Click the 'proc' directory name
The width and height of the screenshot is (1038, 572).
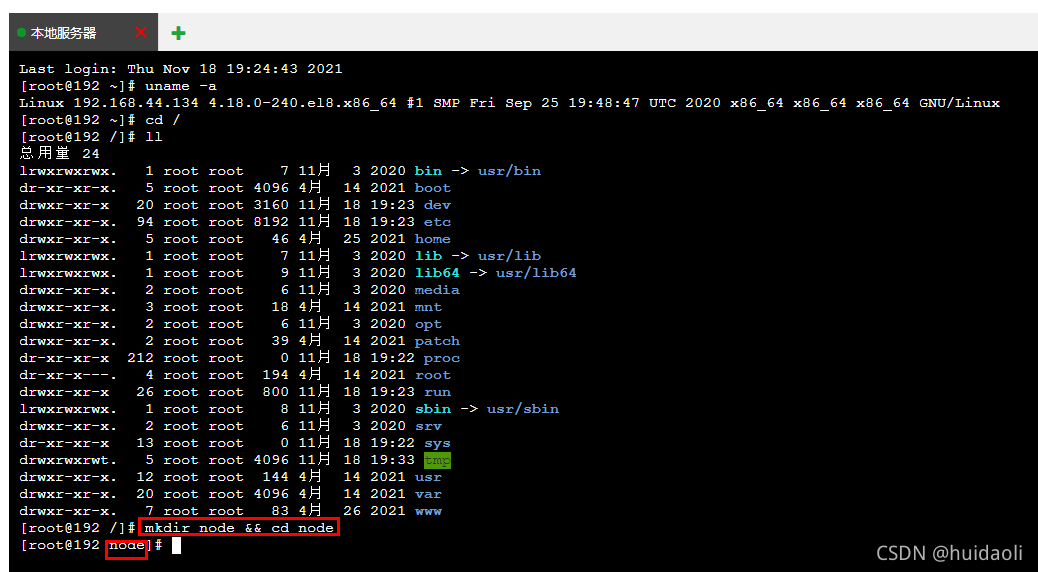click(442, 358)
